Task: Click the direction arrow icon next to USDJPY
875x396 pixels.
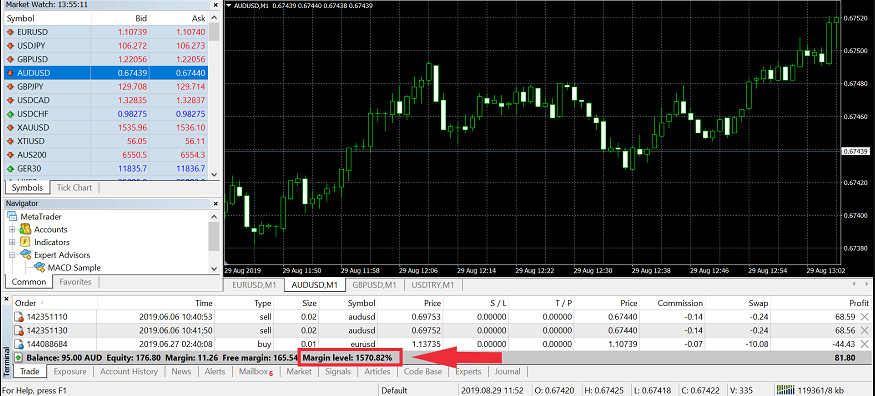Action: pyautogui.click(x=10, y=46)
